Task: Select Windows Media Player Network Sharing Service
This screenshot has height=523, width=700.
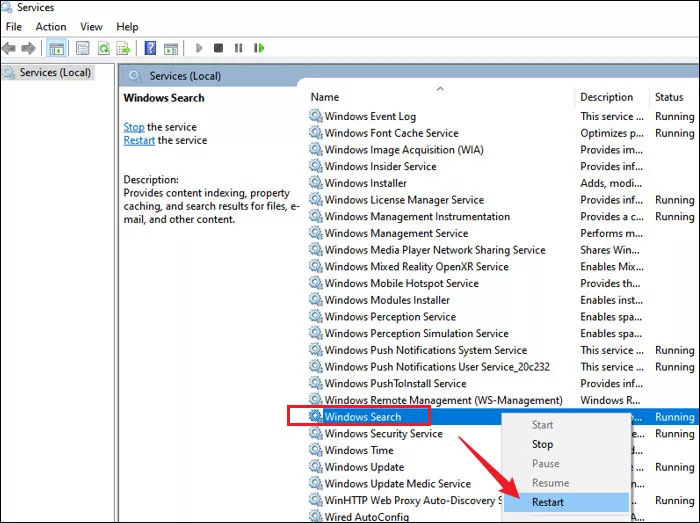Action: pos(435,249)
